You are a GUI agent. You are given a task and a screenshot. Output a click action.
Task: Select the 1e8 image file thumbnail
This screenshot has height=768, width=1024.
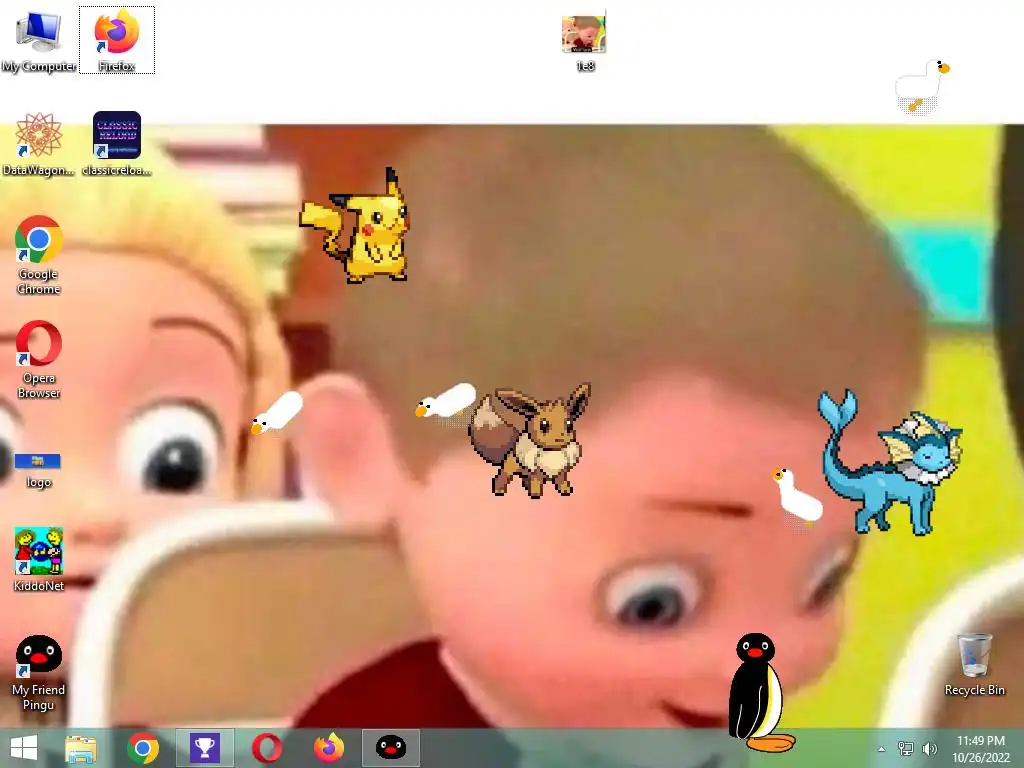coord(584,40)
